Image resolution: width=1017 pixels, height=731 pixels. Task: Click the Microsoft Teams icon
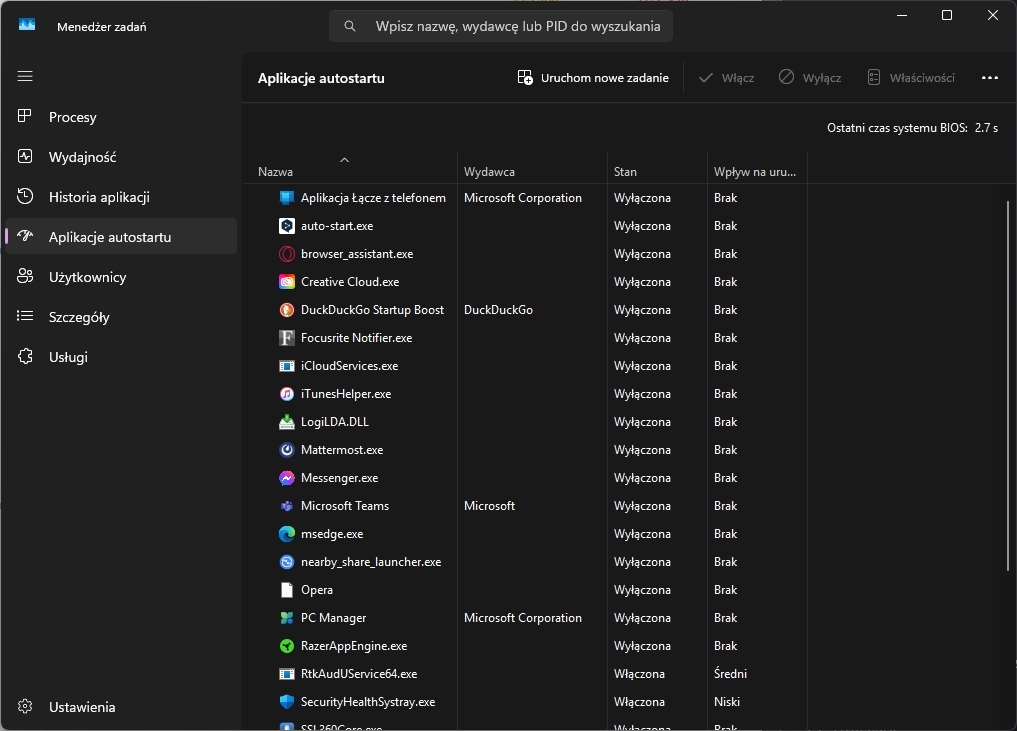click(x=287, y=506)
